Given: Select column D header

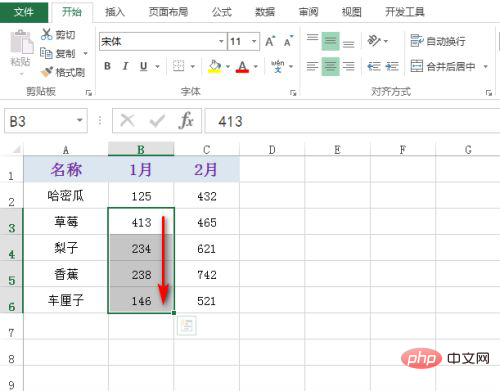Looking at the screenshot, I should pos(272,149).
